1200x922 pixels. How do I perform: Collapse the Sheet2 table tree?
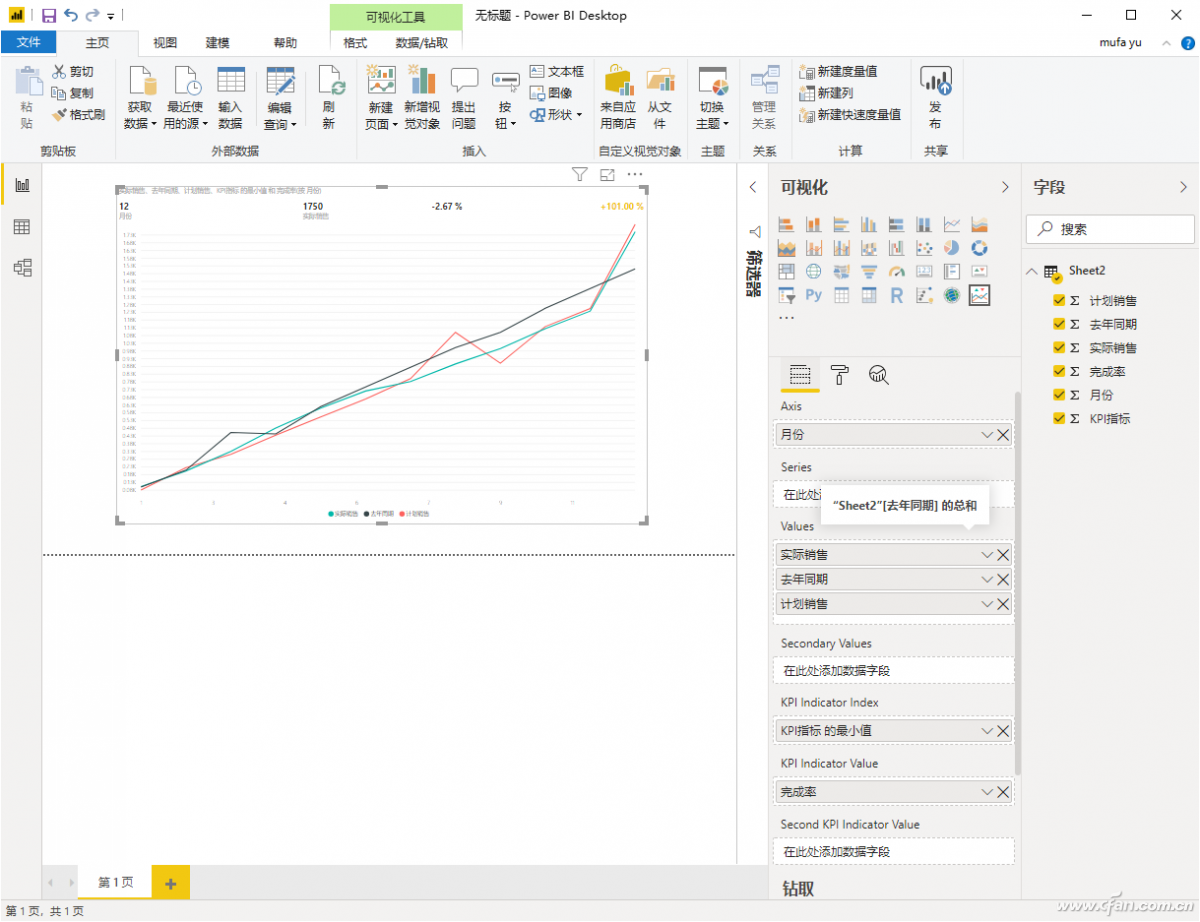[1031, 271]
